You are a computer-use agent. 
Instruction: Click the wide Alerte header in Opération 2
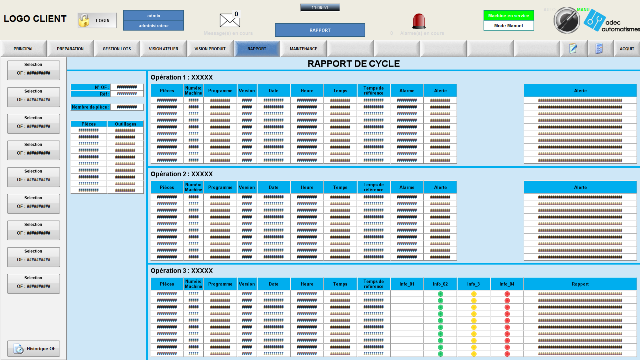coord(580,187)
